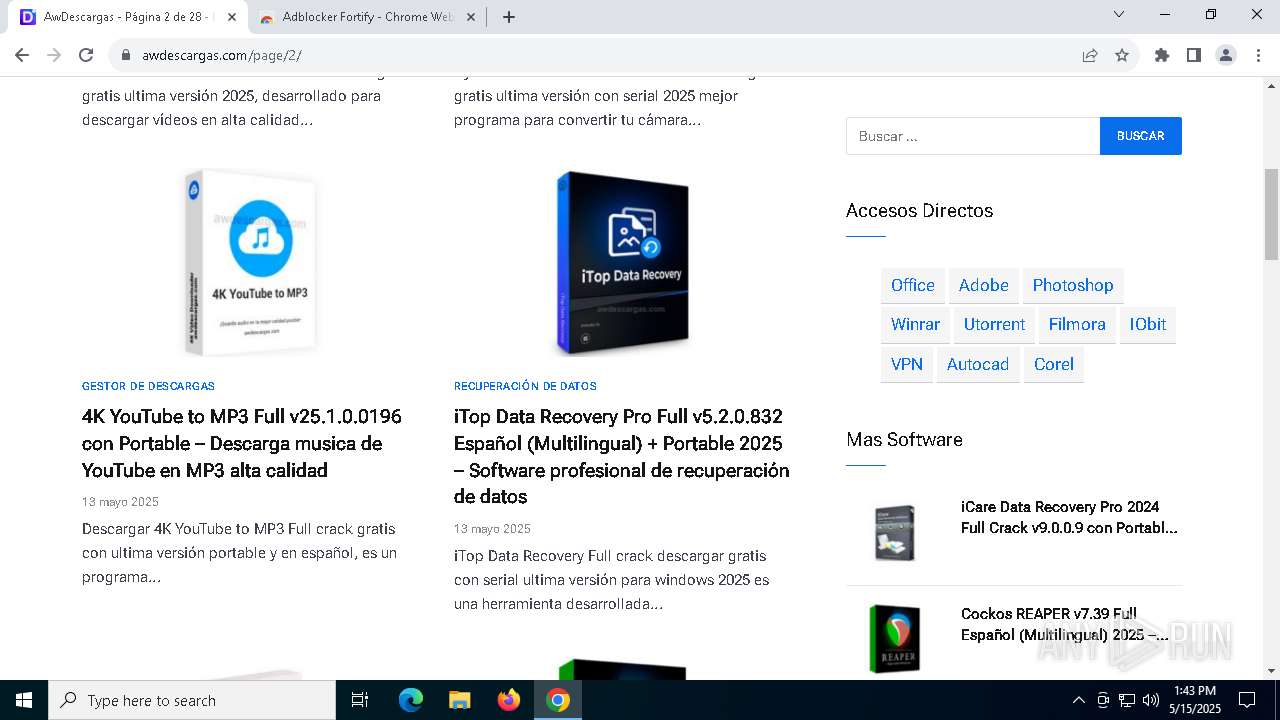Toggle the browser side panel icon
This screenshot has width=1280, height=720.
point(1194,55)
